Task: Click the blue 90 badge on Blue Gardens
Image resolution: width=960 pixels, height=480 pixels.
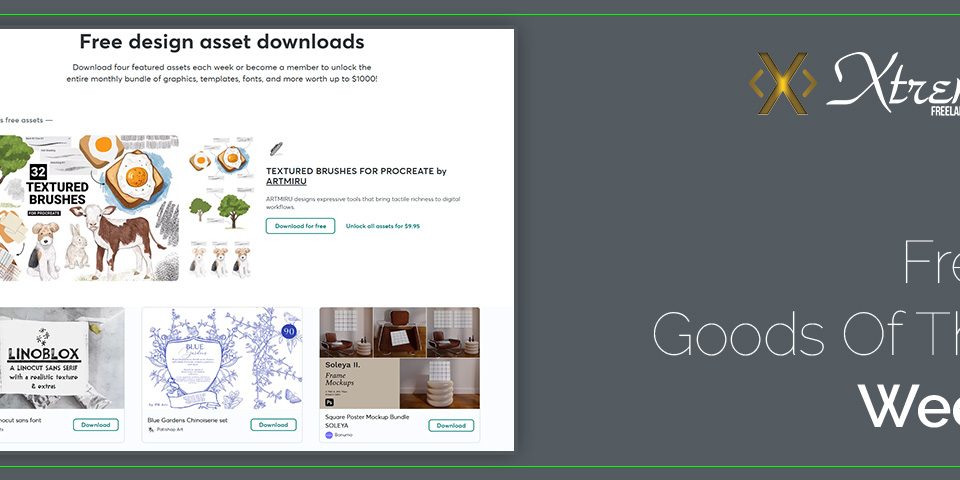Action: [289, 331]
